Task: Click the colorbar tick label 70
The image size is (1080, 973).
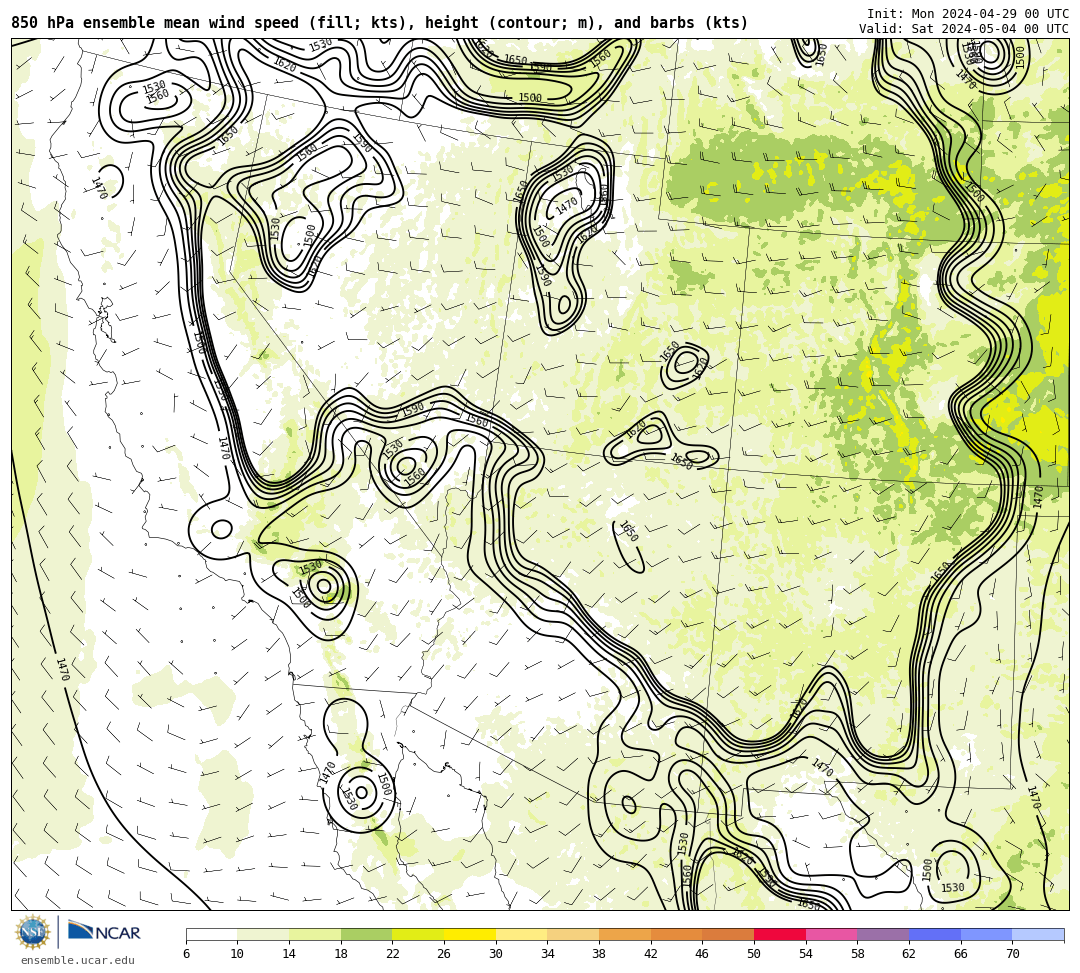Action: [x=1012, y=954]
